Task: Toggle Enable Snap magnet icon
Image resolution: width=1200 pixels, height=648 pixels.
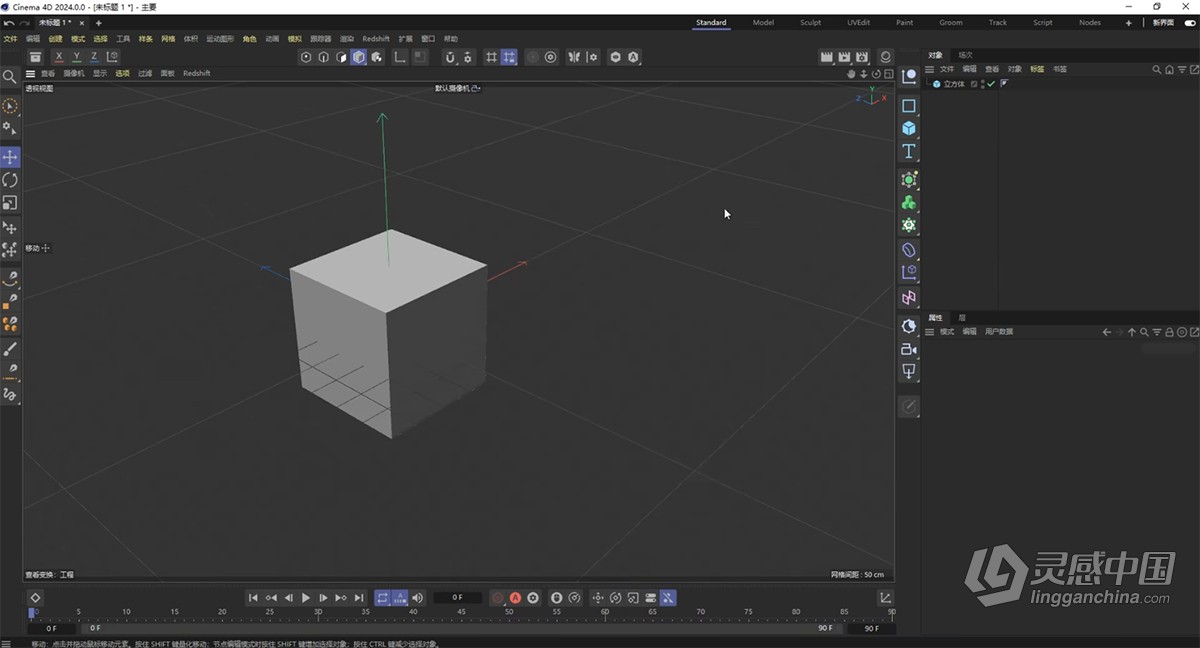Action: [x=450, y=57]
